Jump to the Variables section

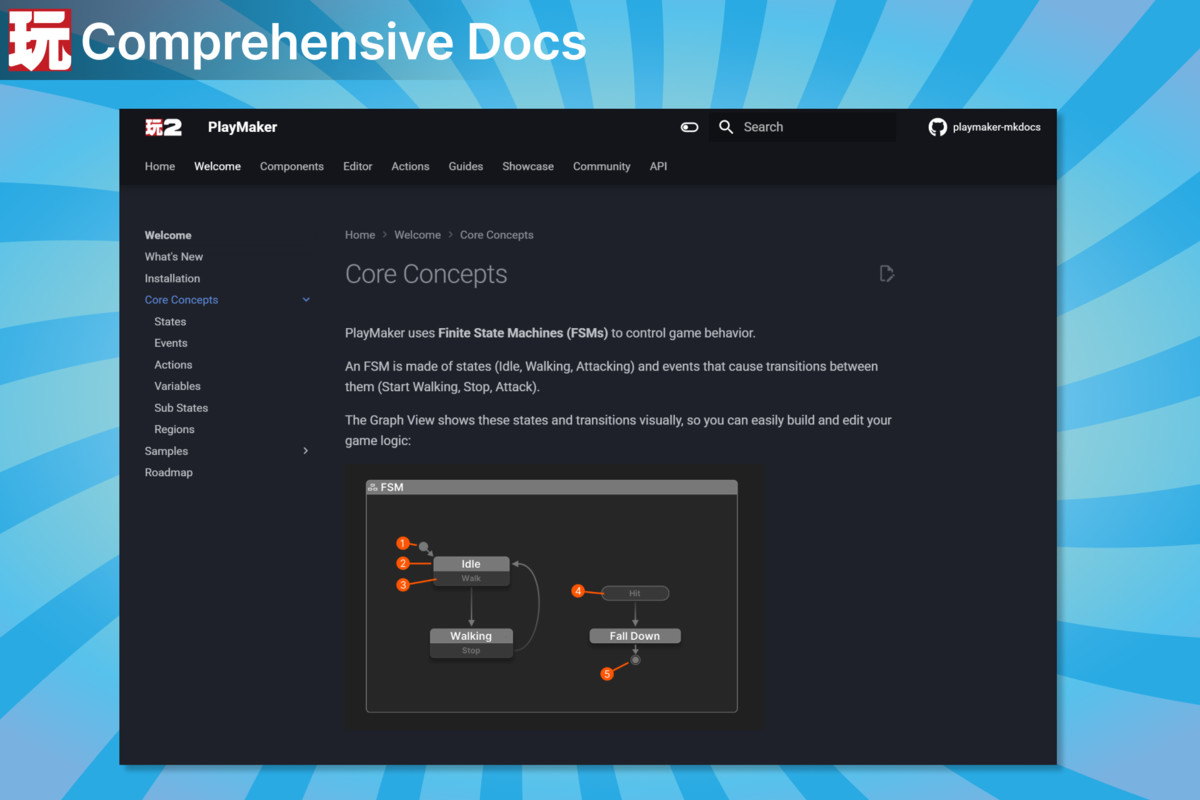coord(177,386)
